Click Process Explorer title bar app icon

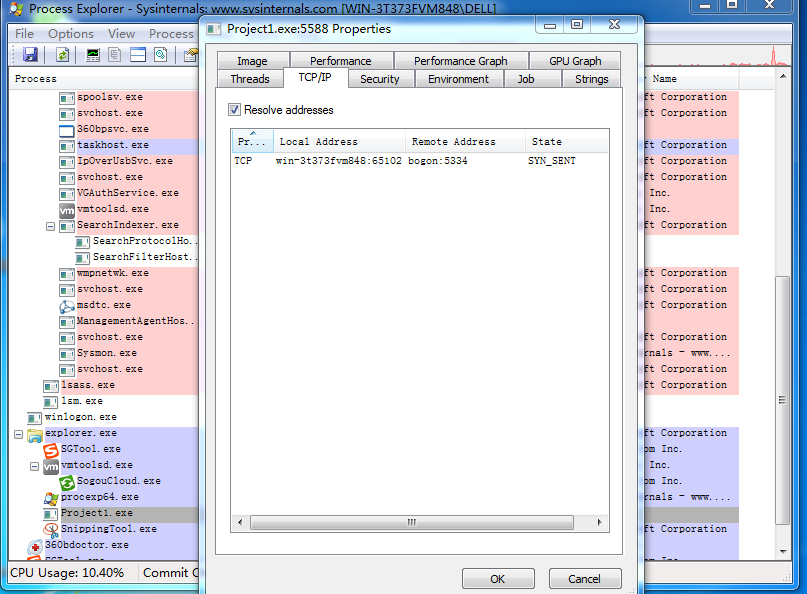[17, 9]
